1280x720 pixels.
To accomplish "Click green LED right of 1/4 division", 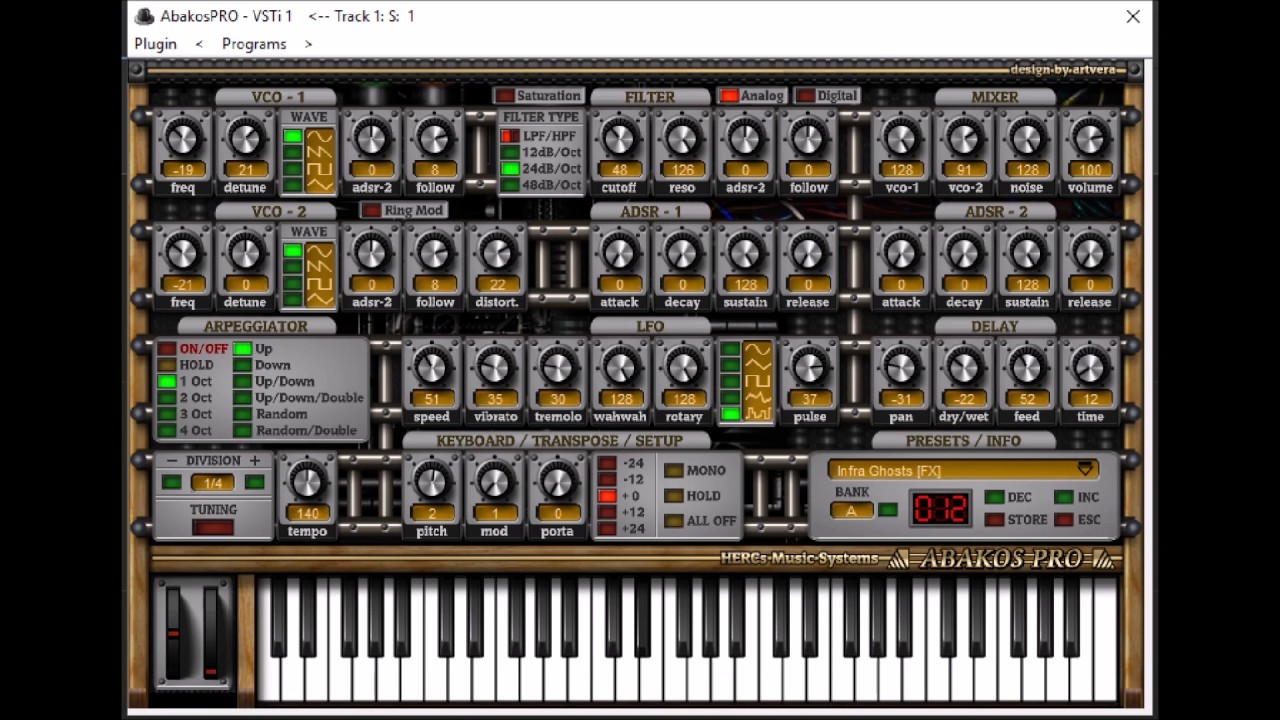I will [254, 483].
